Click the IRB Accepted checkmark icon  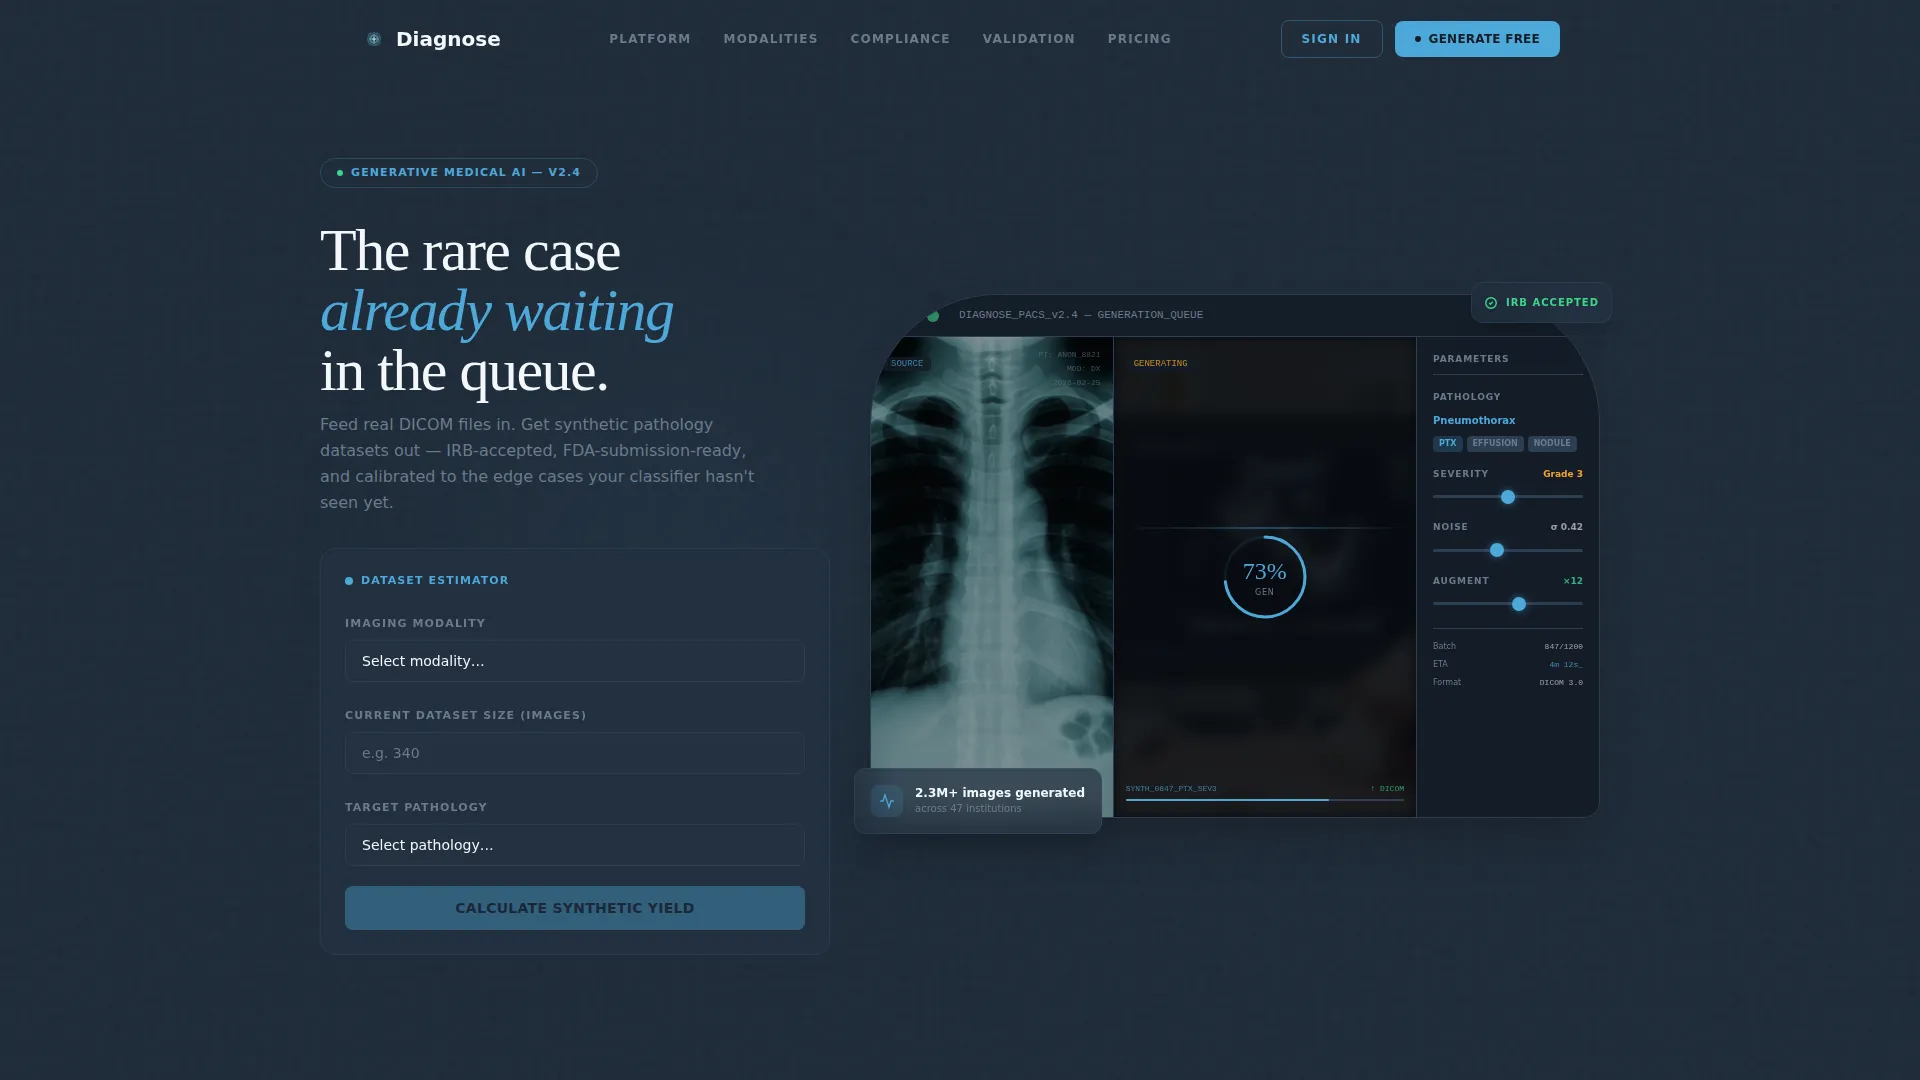click(1491, 303)
